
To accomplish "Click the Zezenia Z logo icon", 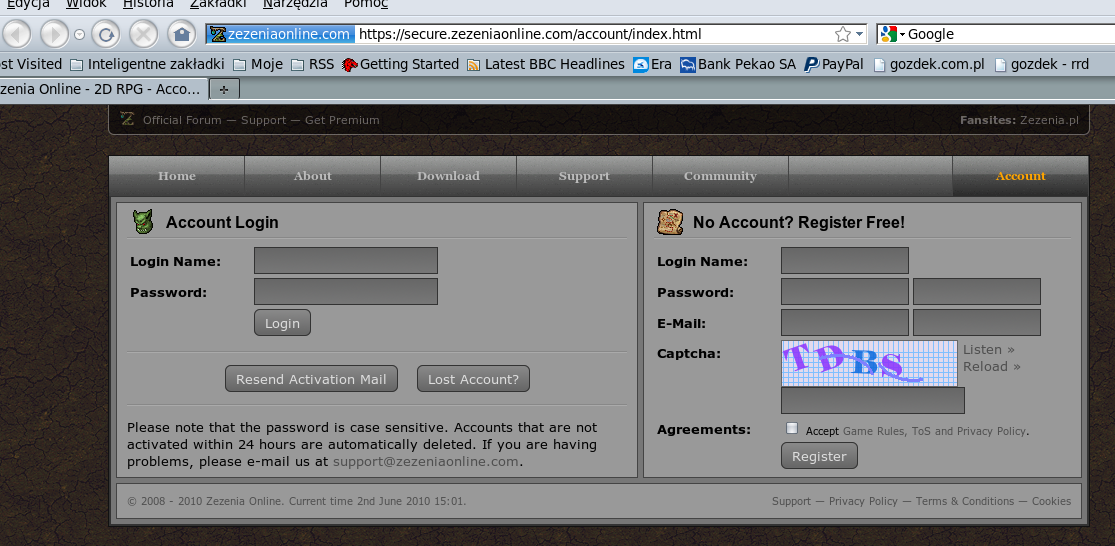I will tap(127, 120).
